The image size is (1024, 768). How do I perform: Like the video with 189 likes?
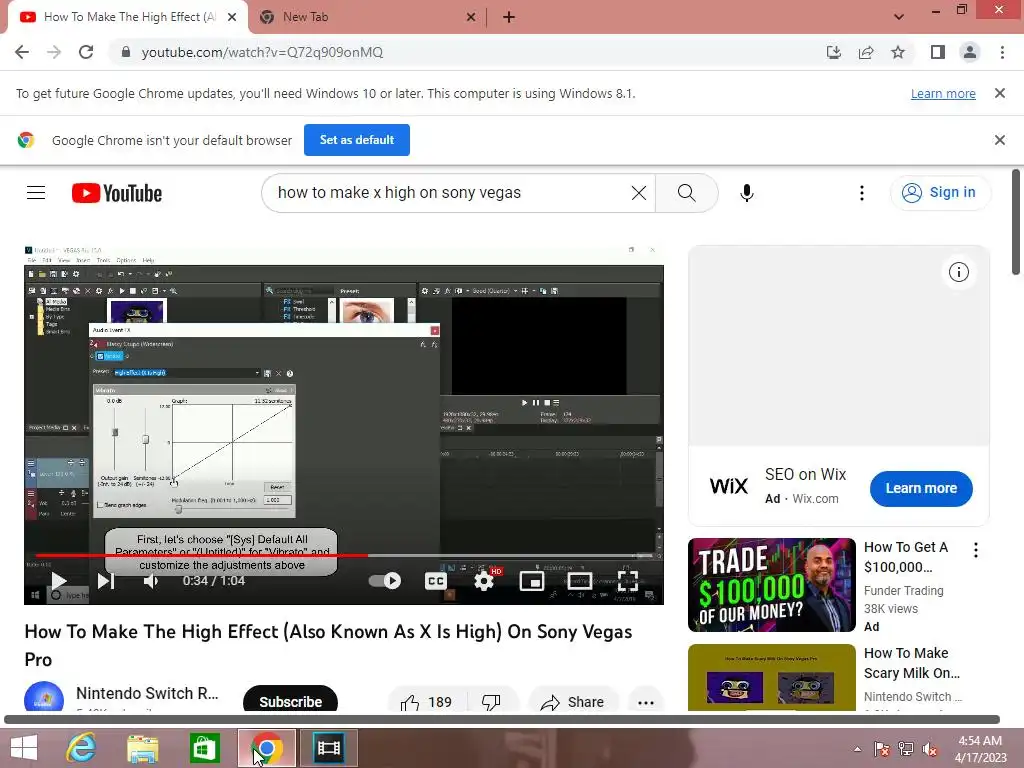[426, 702]
